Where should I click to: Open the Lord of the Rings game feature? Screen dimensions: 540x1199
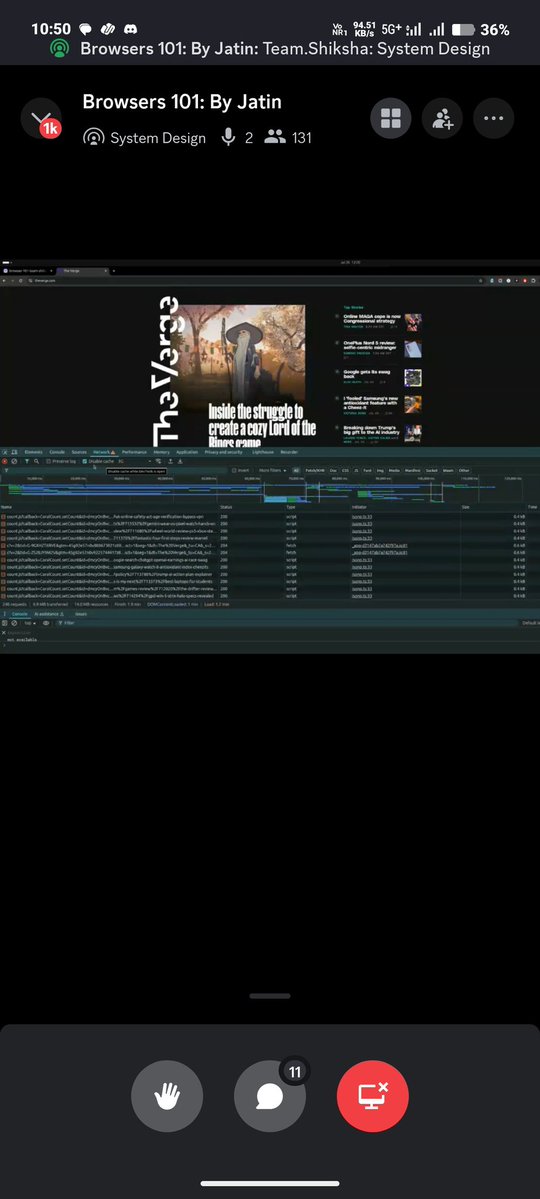click(x=262, y=425)
